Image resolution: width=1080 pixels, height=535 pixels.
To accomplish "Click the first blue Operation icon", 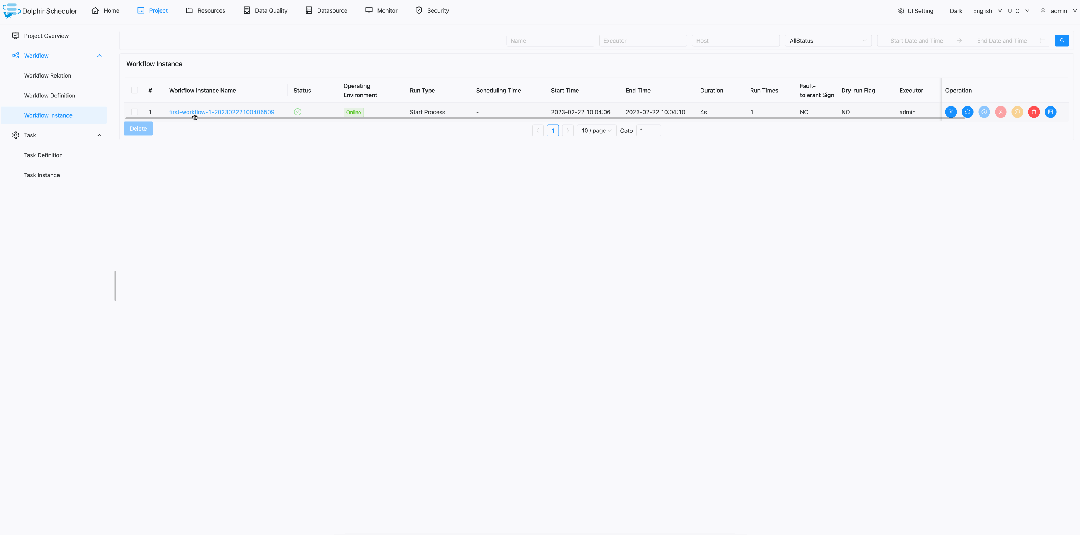I will (951, 112).
